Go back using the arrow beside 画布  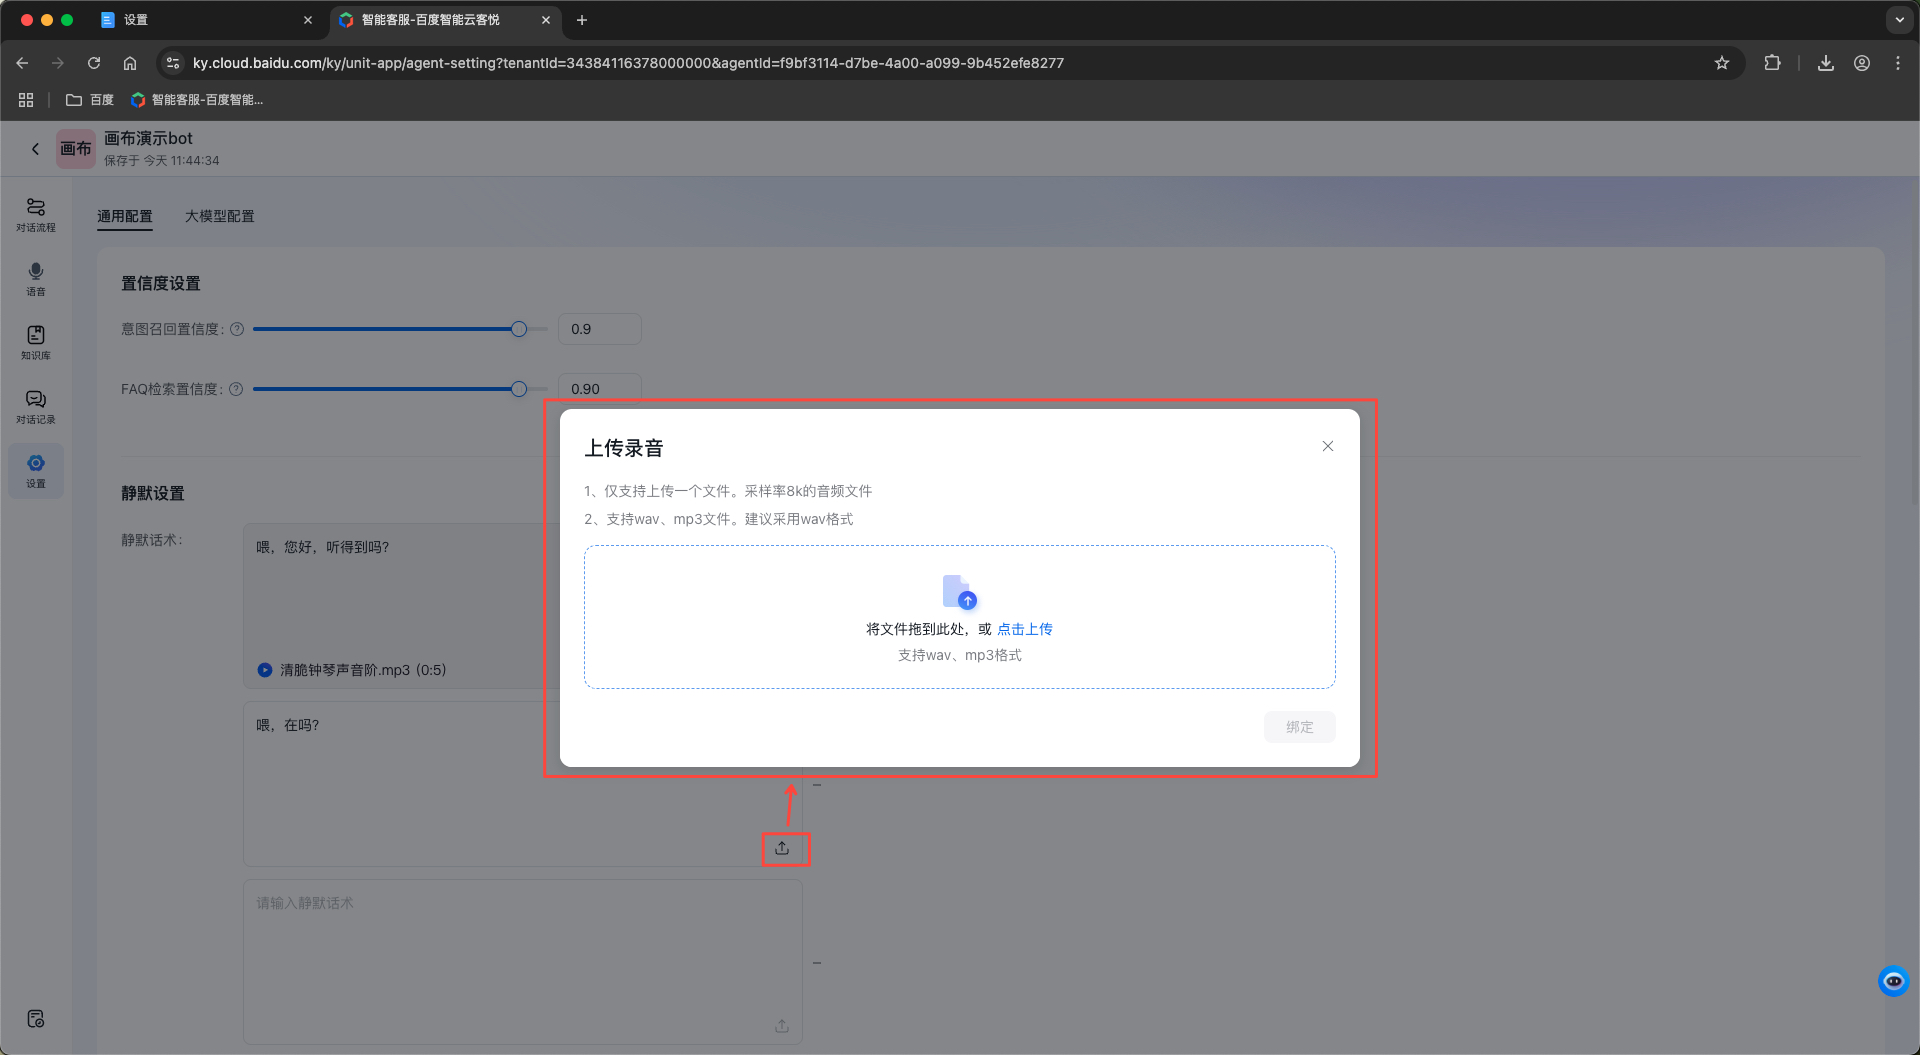pos(36,149)
